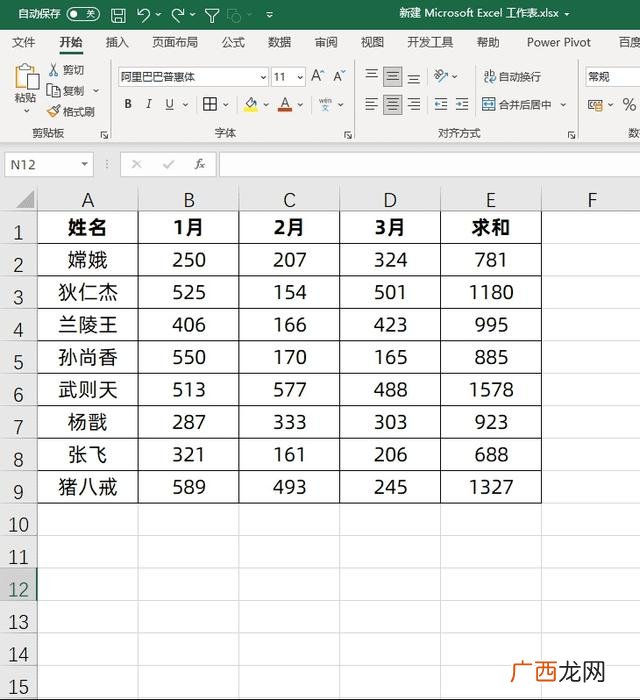The image size is (640, 700).
Task: Click the Insert Function fx button
Action: tap(199, 164)
